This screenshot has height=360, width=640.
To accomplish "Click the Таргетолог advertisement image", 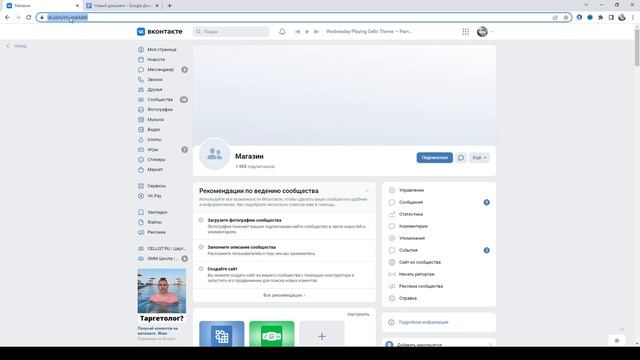I will point(162,291).
